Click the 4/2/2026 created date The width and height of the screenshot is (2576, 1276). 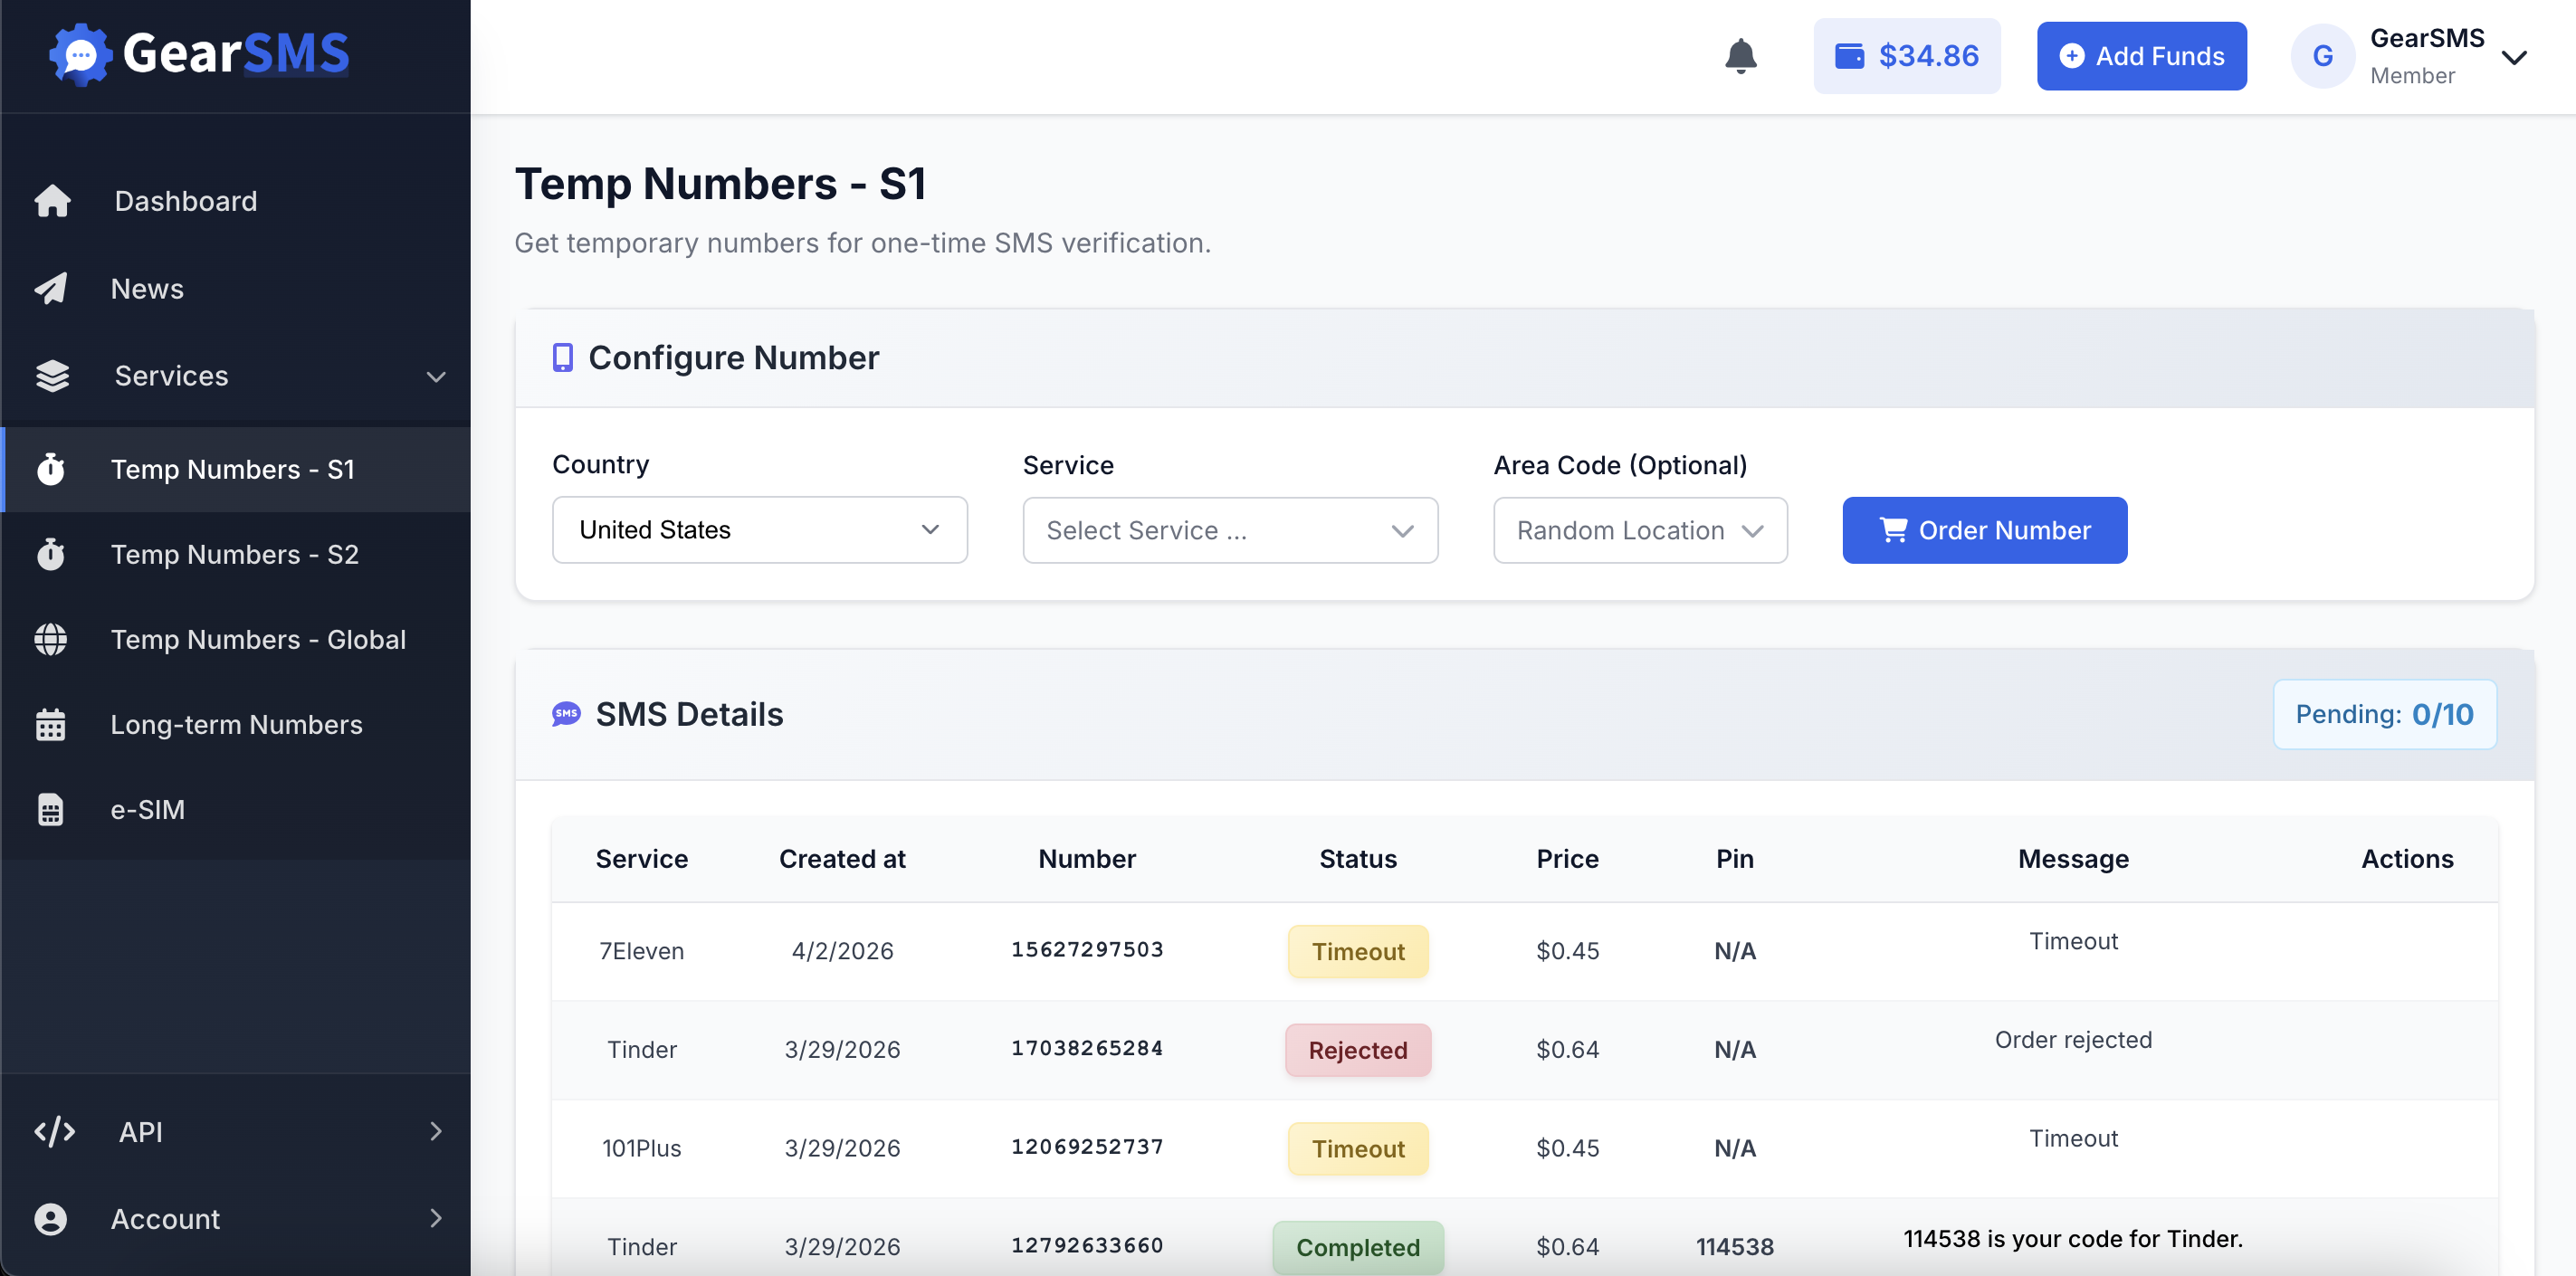coord(842,951)
